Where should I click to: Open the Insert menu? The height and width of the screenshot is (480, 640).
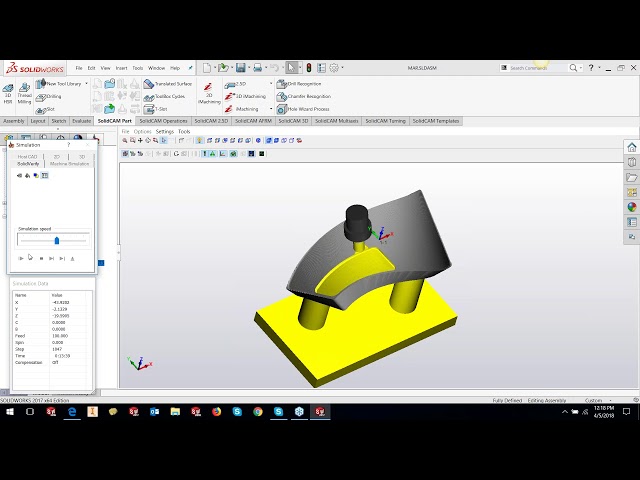(121, 68)
